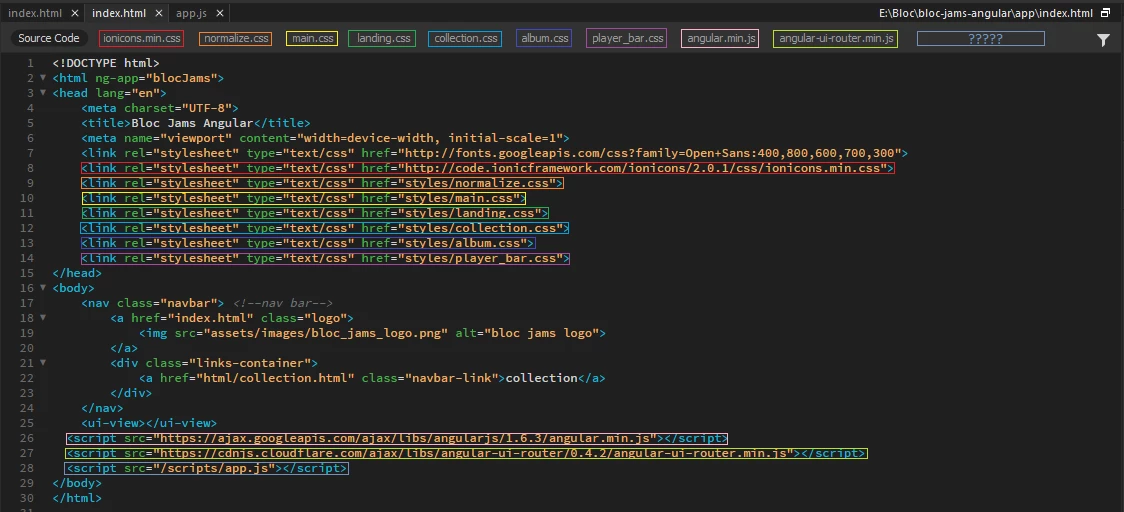Click the closing </body> tag

[x=77, y=483]
